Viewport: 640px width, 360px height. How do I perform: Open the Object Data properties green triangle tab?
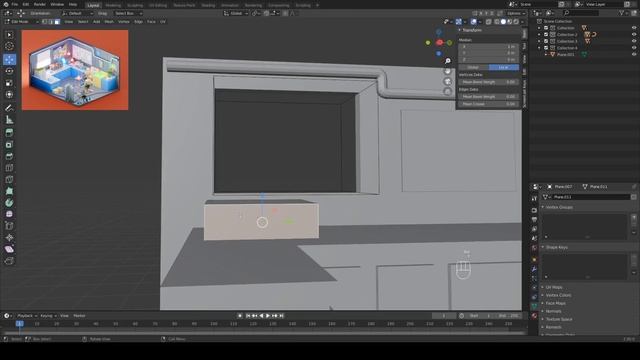pos(534,306)
